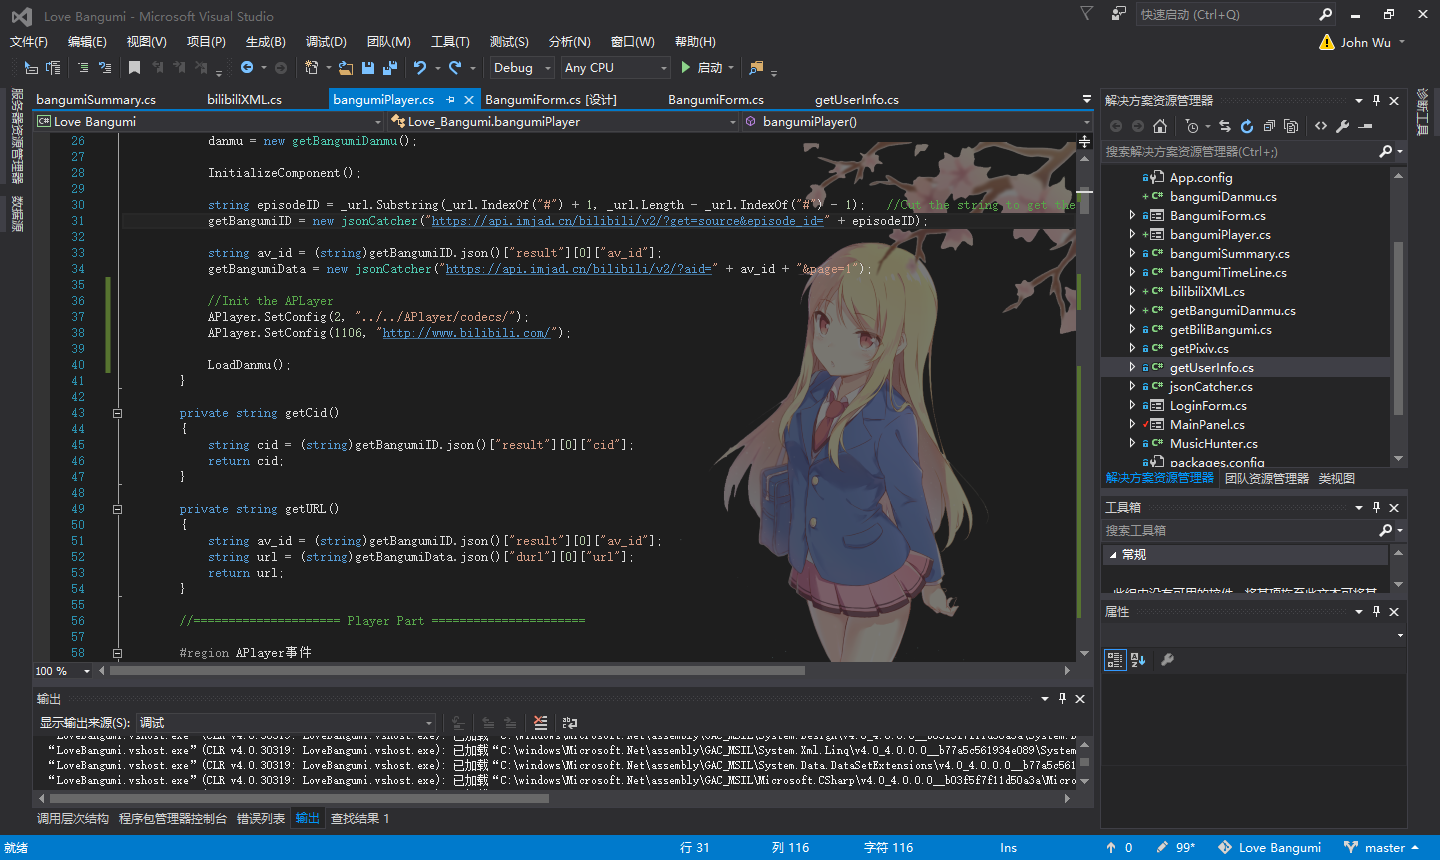The height and width of the screenshot is (860, 1440).
Task: Click the Home icon in Solution Explorer
Action: 1160,126
